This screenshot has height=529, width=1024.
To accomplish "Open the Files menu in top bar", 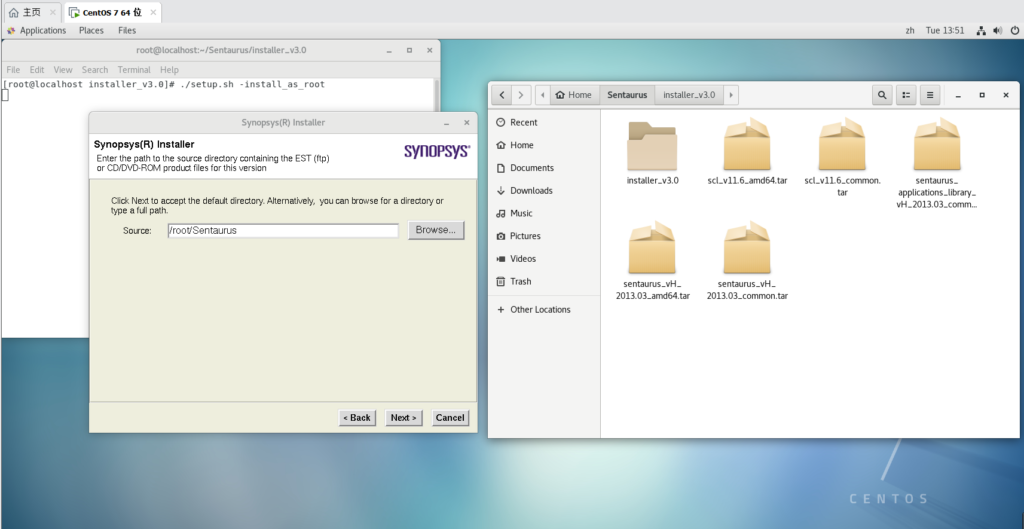I will tap(127, 31).
